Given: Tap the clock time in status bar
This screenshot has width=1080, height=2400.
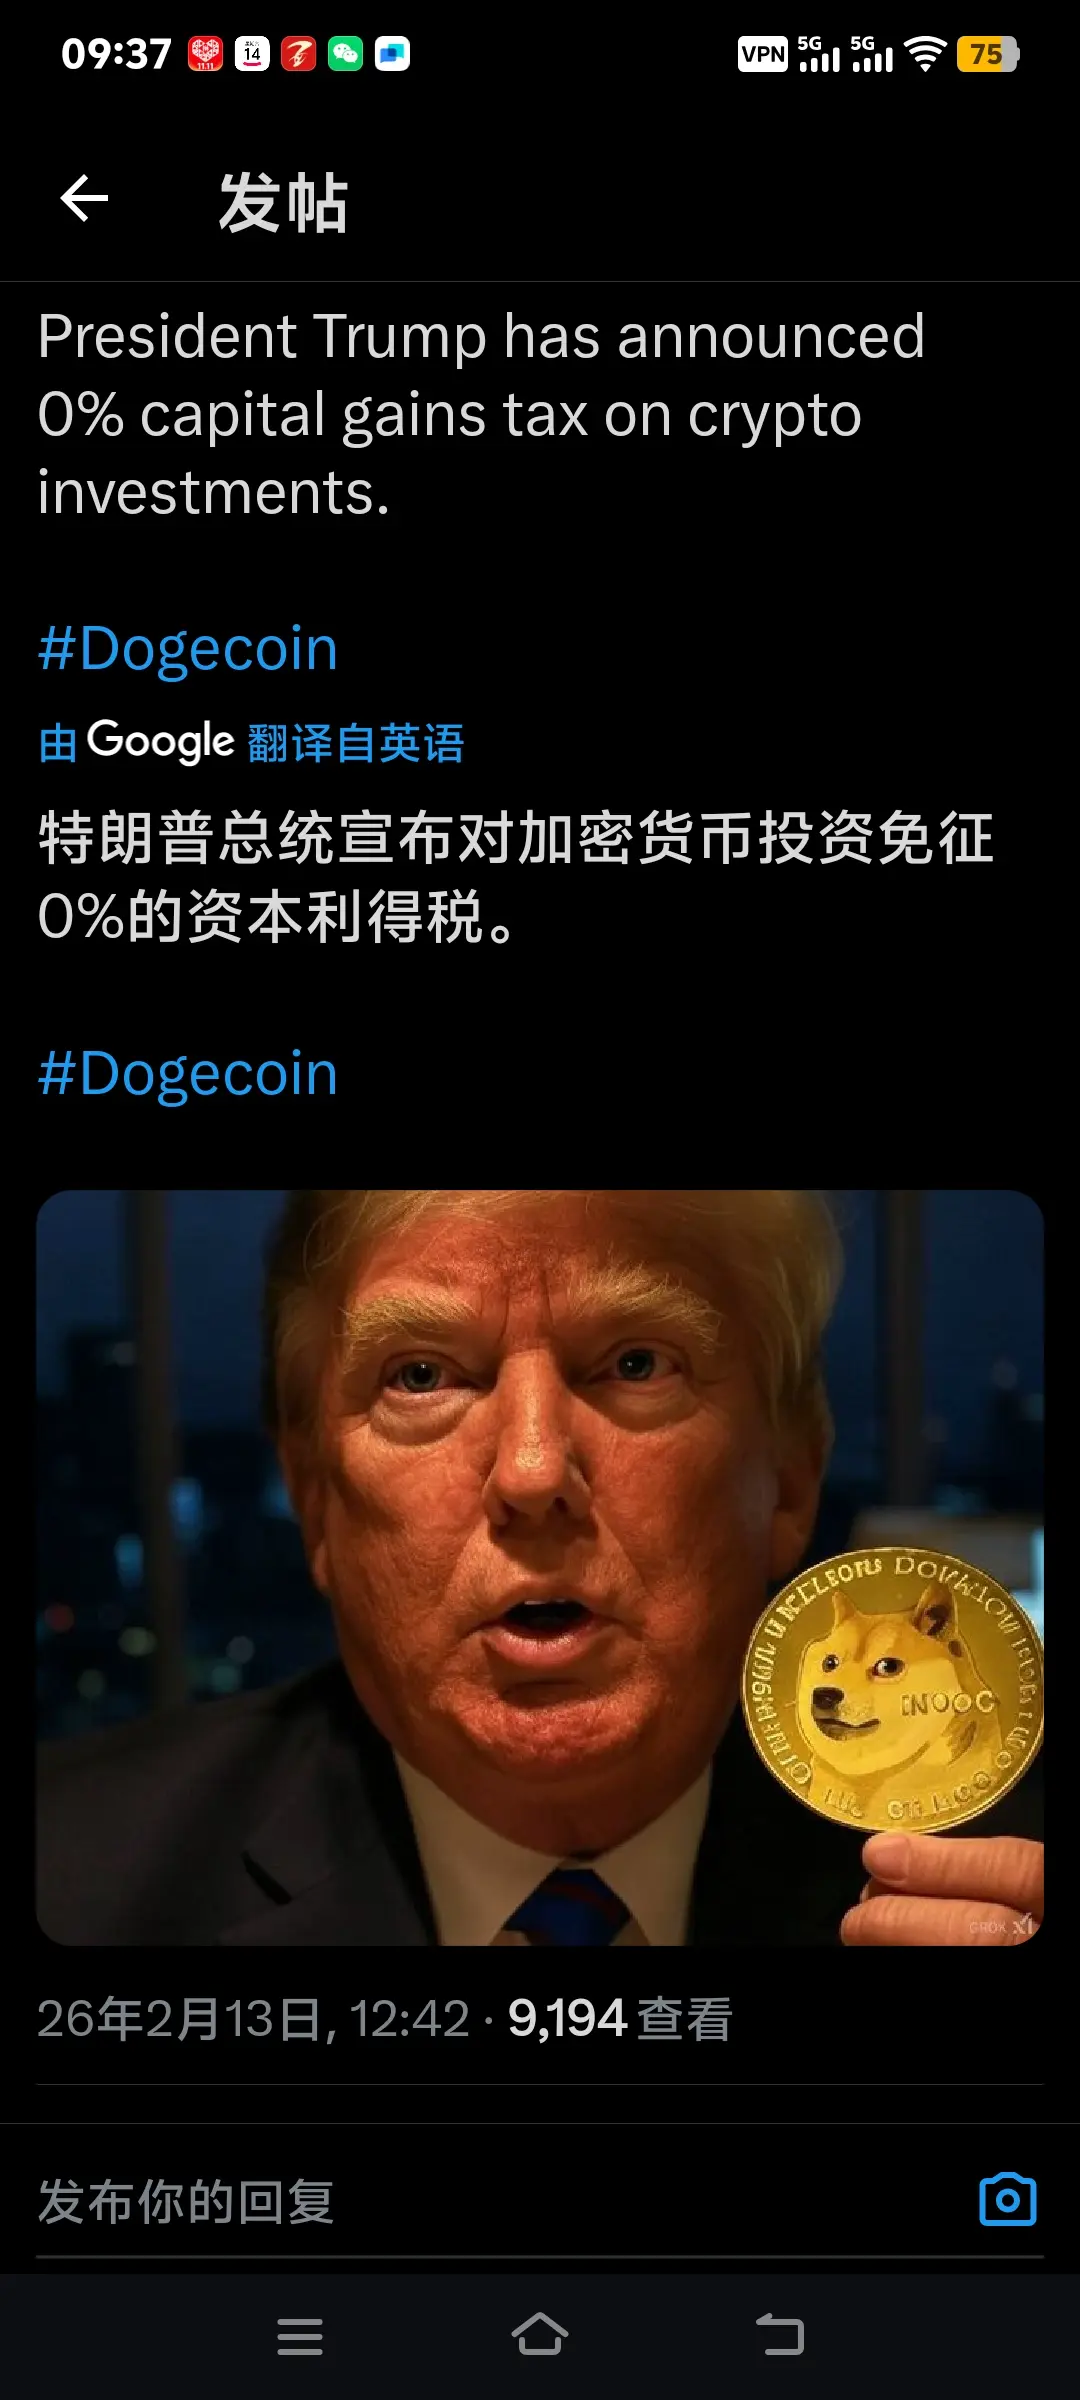Looking at the screenshot, I should click(x=116, y=54).
